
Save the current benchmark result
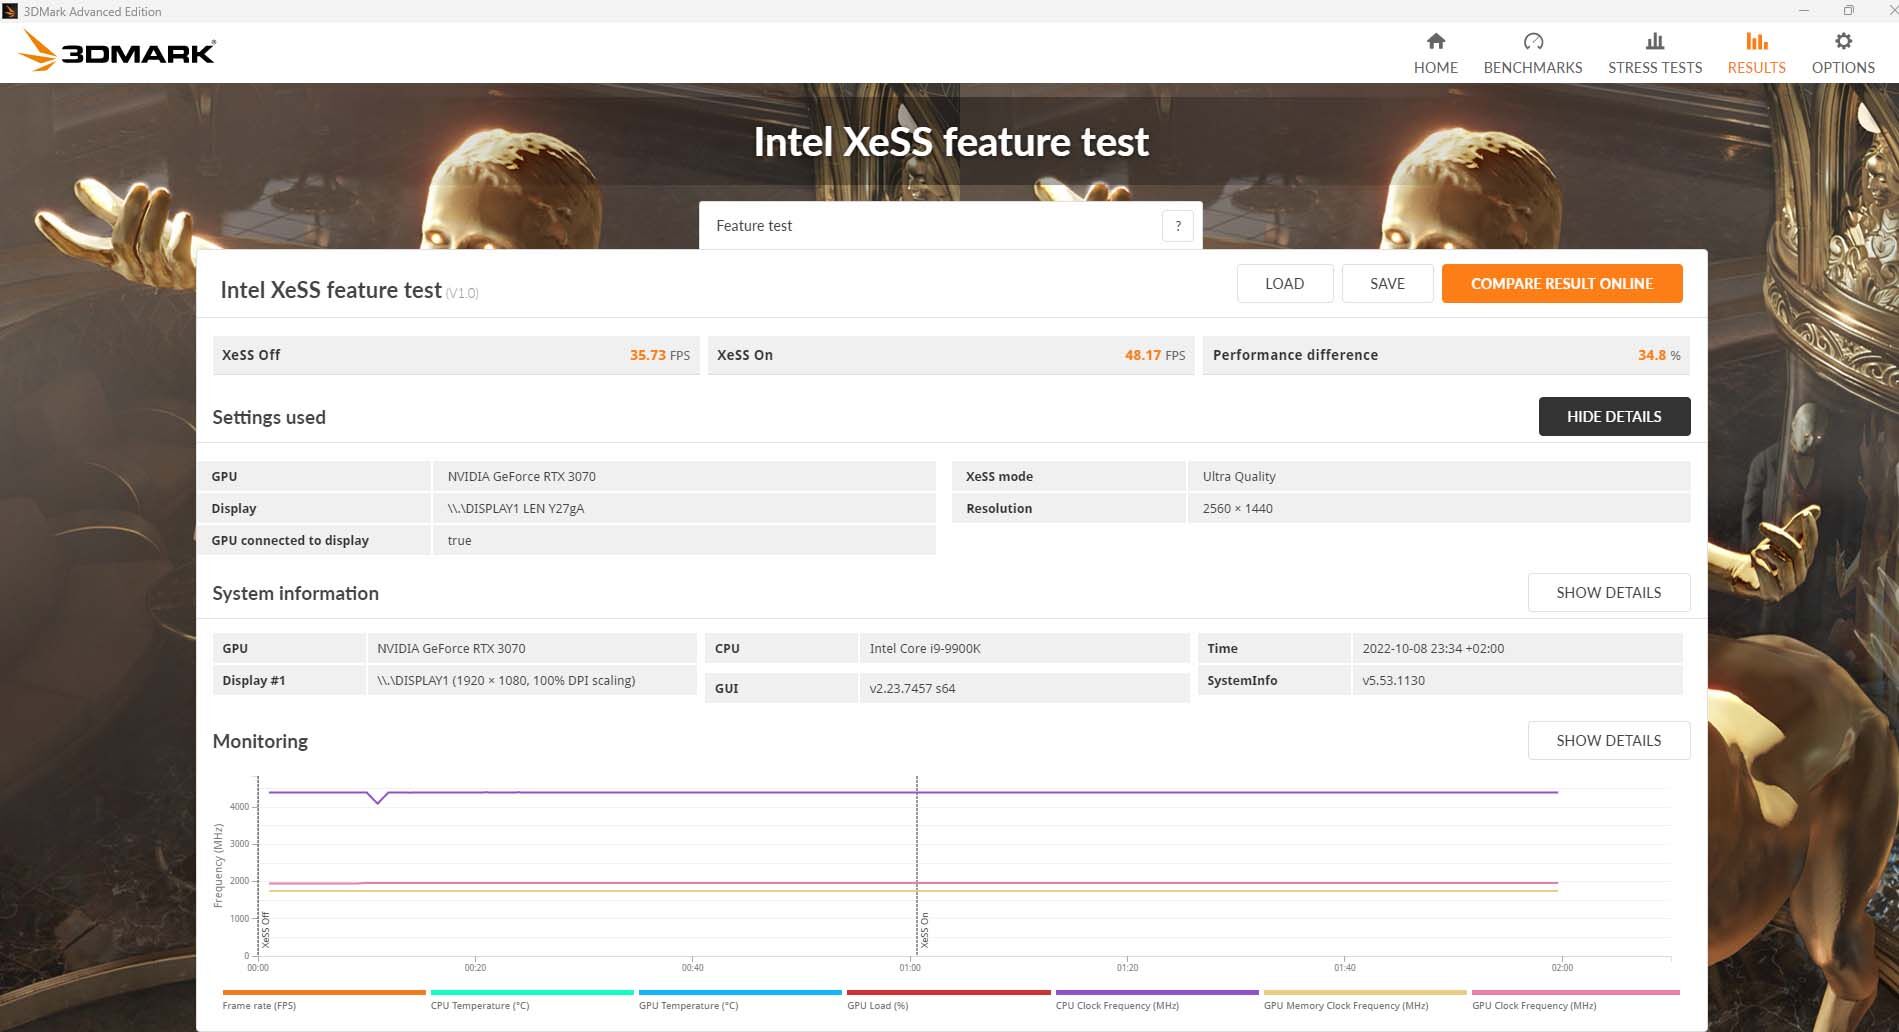pos(1387,283)
